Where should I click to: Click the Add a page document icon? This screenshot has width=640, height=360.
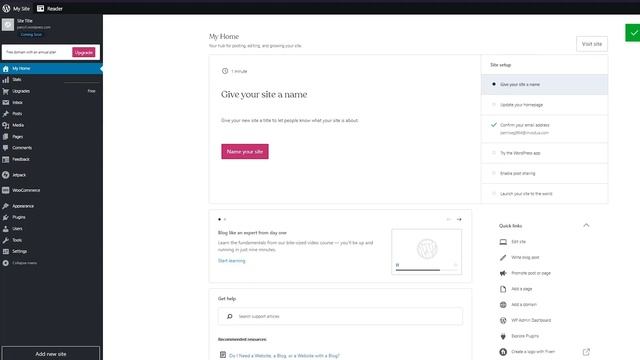click(503, 289)
